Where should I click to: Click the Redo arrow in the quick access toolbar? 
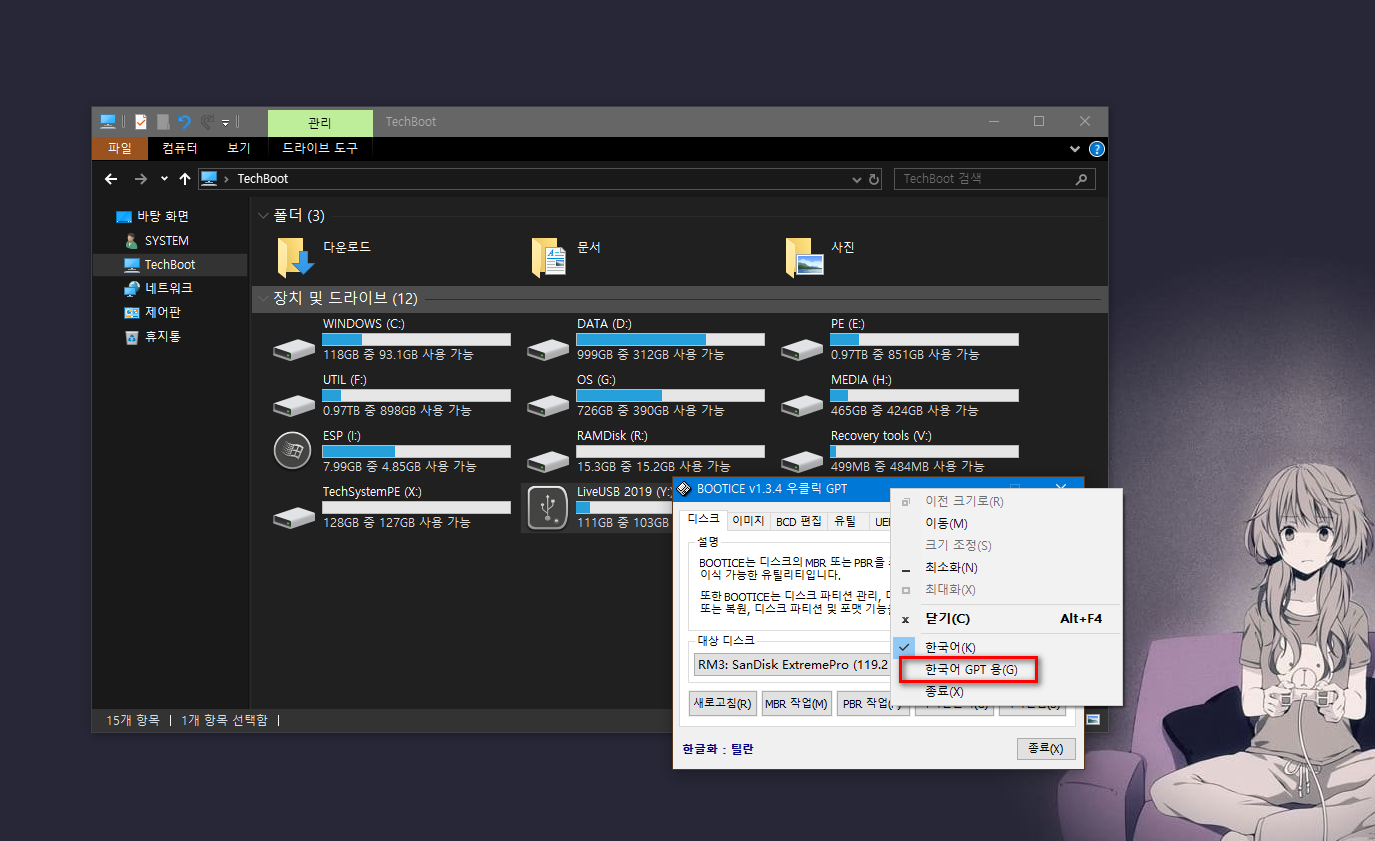tap(207, 122)
